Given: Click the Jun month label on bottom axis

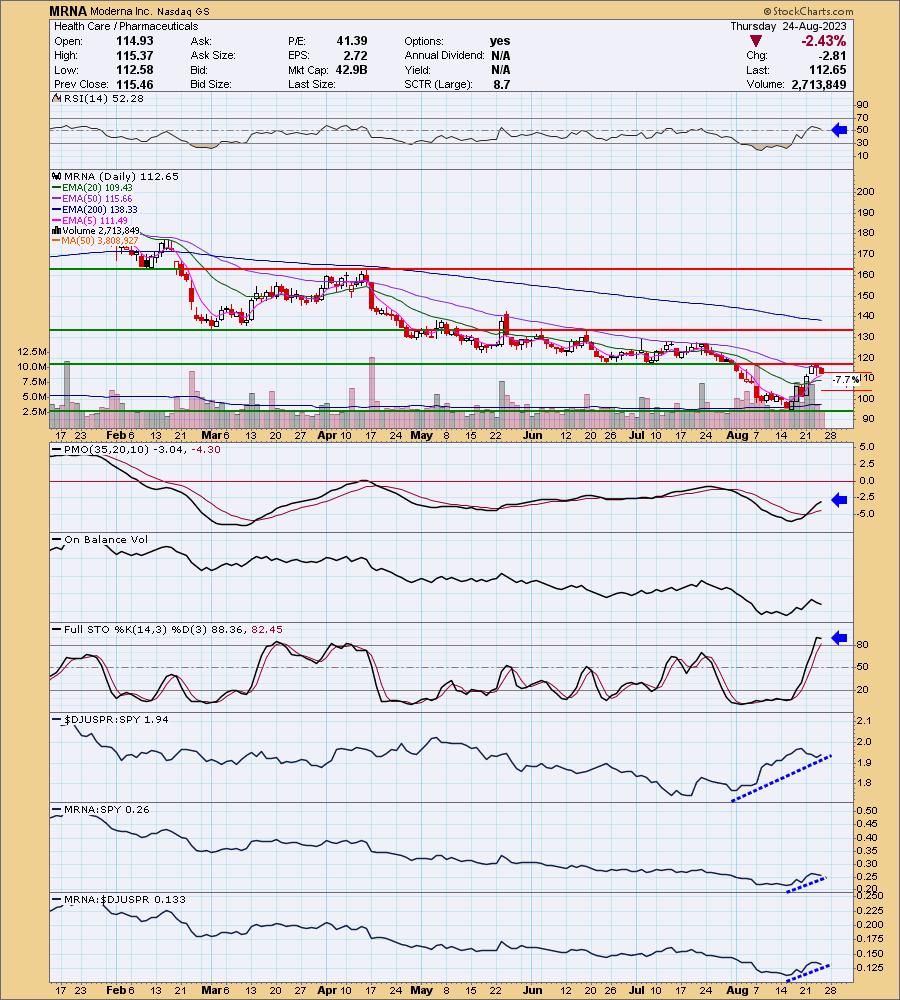Looking at the screenshot, I should click(x=532, y=990).
